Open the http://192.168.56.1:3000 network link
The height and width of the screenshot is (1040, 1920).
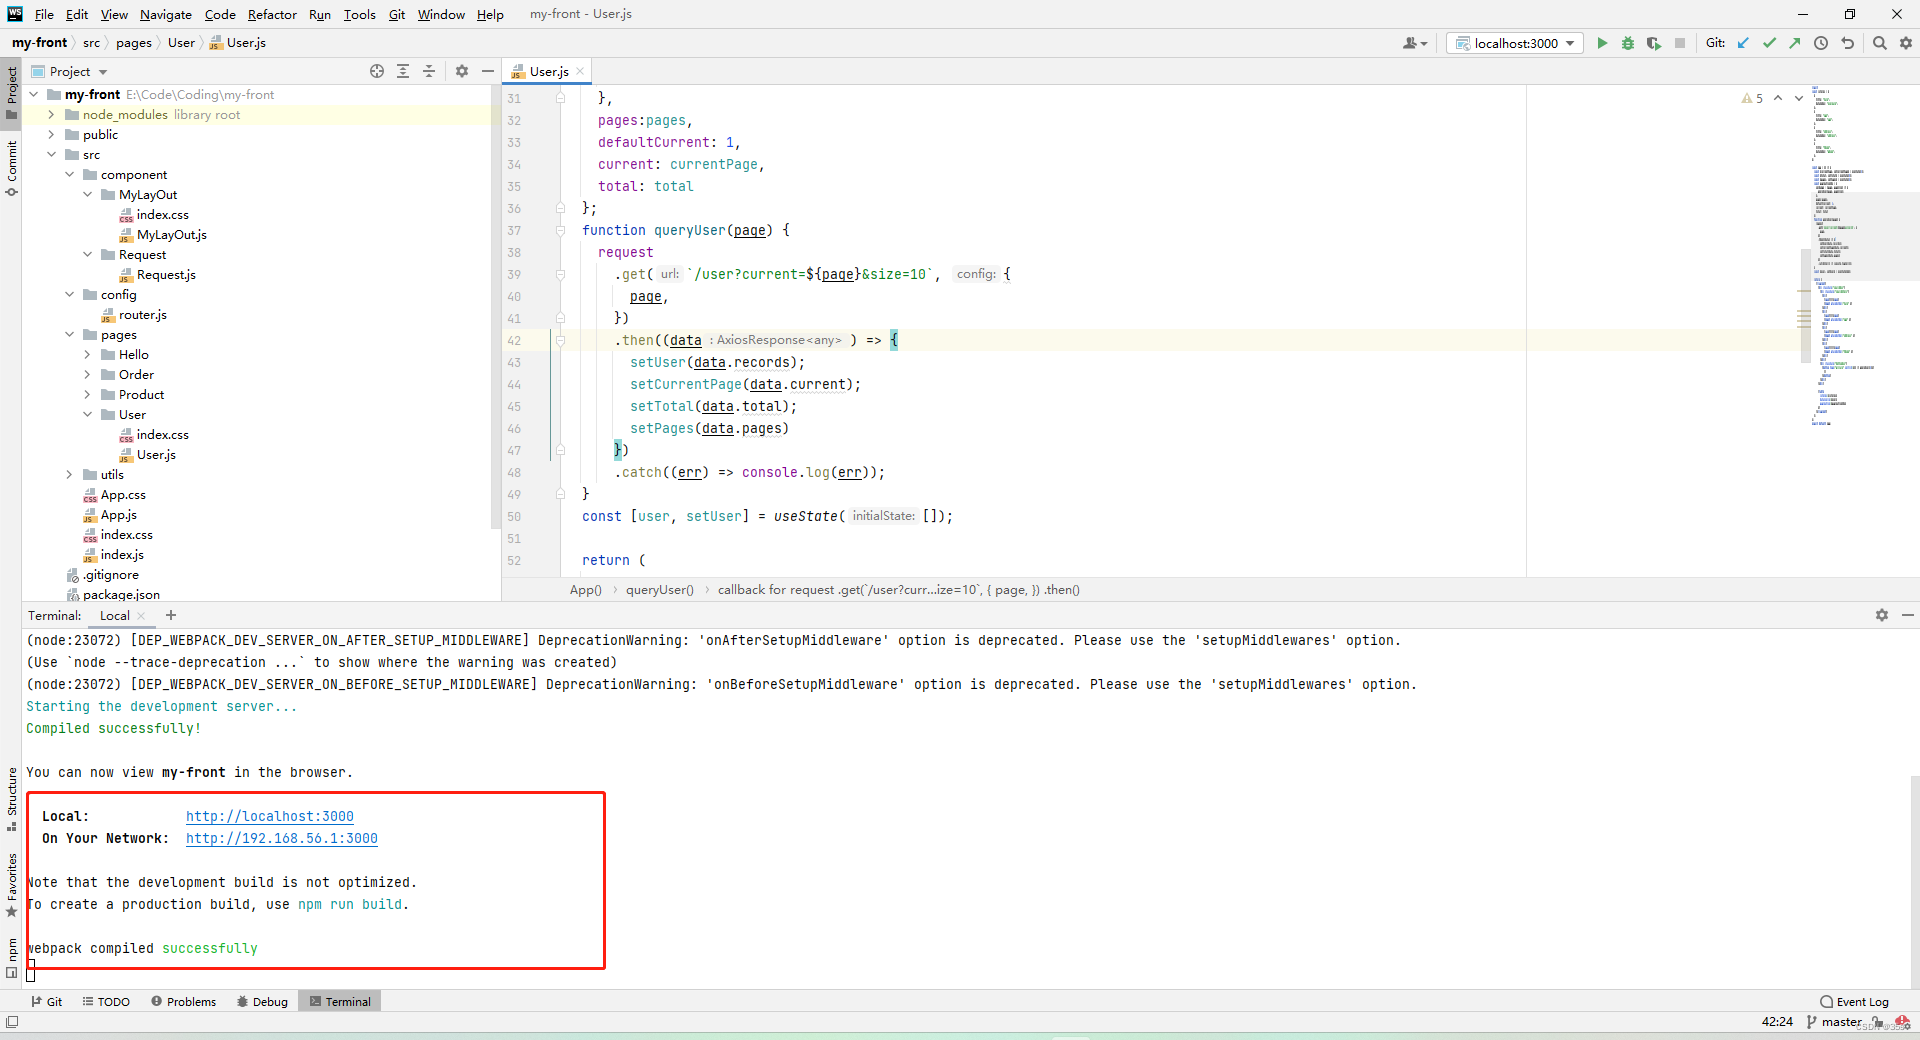pyautogui.click(x=282, y=839)
